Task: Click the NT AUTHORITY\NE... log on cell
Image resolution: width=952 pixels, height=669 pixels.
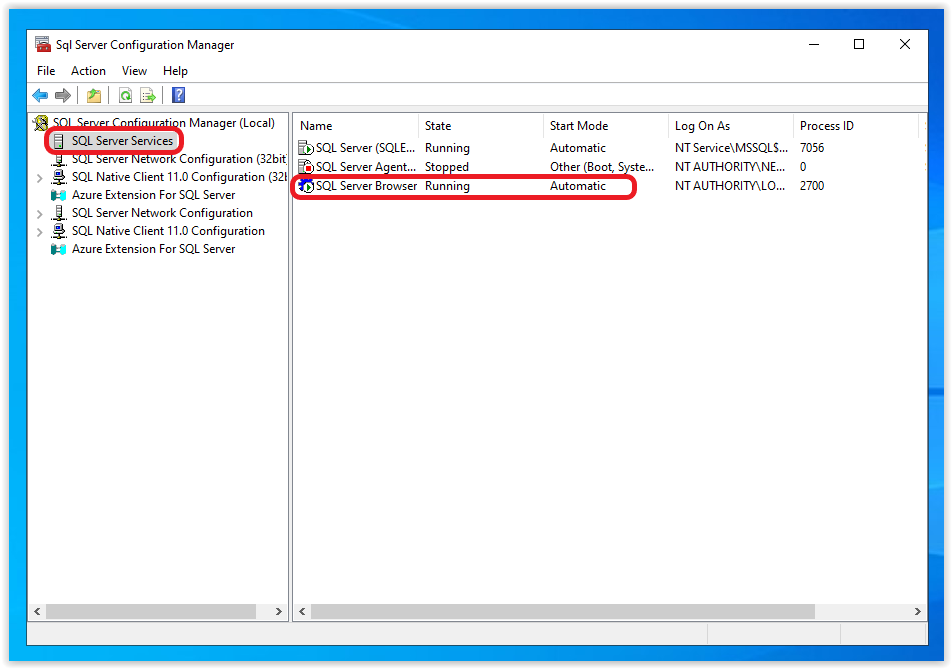Action: click(x=730, y=166)
